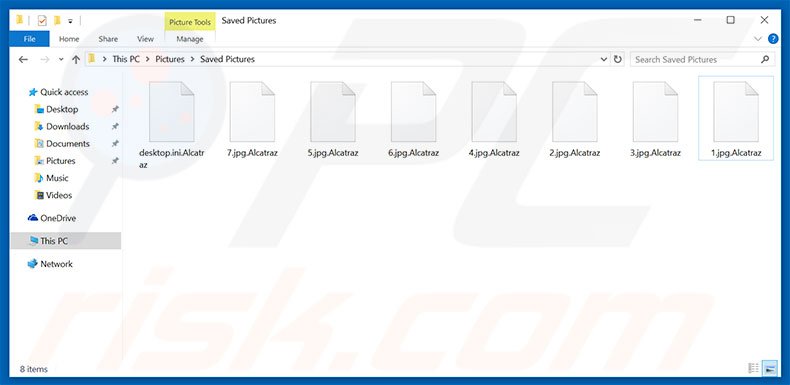Click Properties icon in quick access toolbar

click(x=42, y=21)
